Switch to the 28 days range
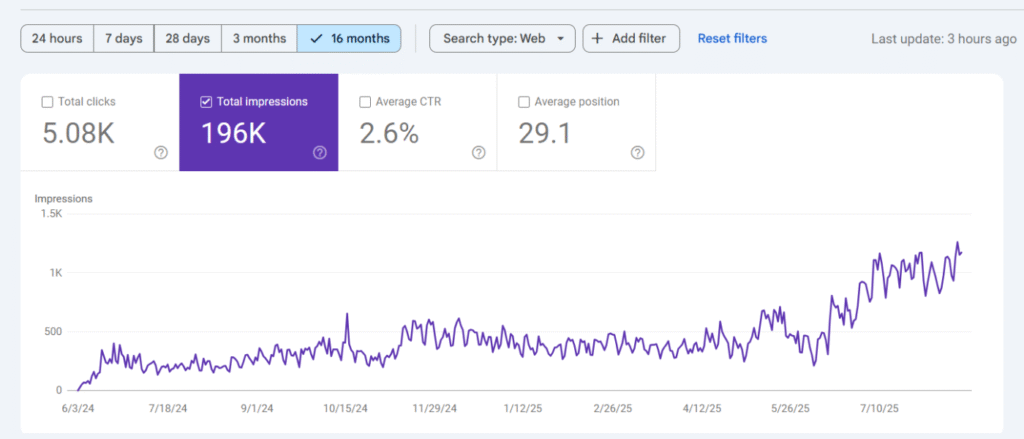This screenshot has height=439, width=1024. point(188,39)
